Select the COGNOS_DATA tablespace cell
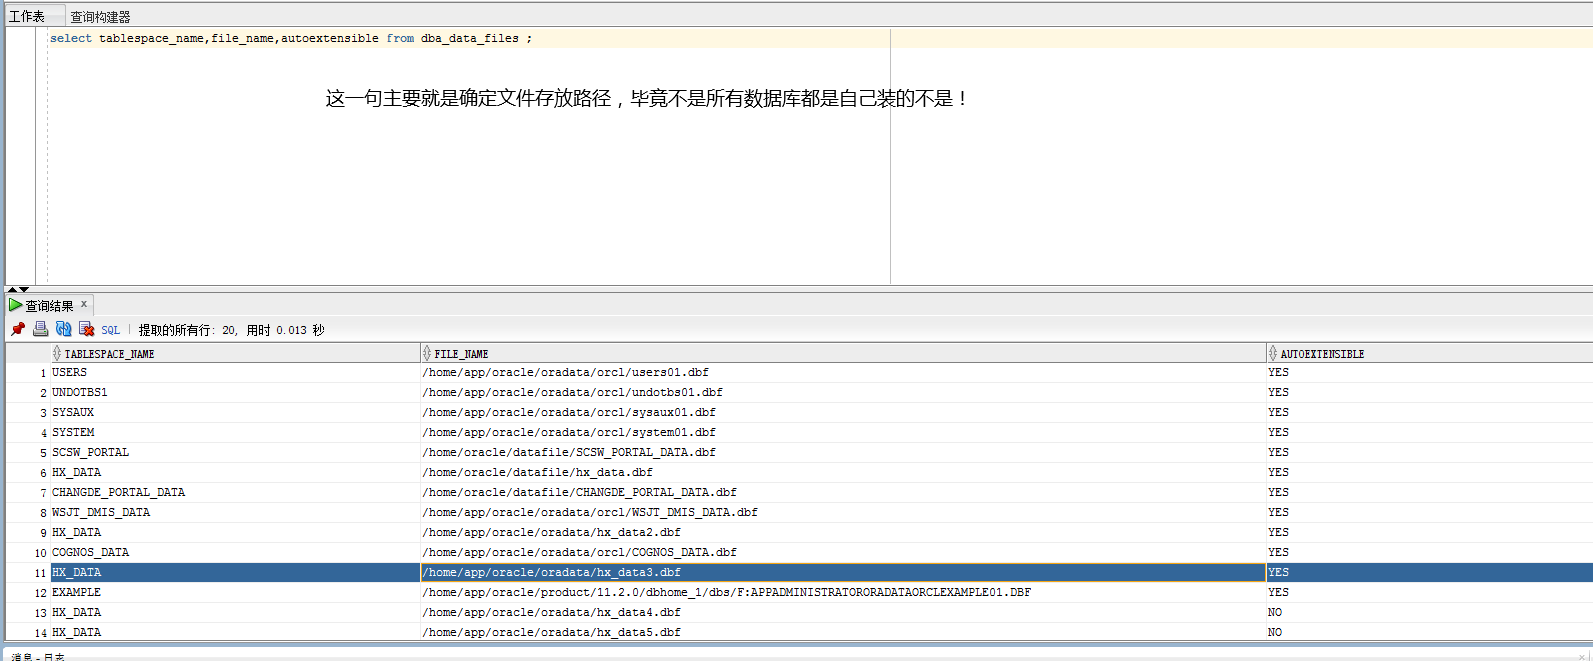This screenshot has width=1593, height=661. pyautogui.click(x=234, y=552)
